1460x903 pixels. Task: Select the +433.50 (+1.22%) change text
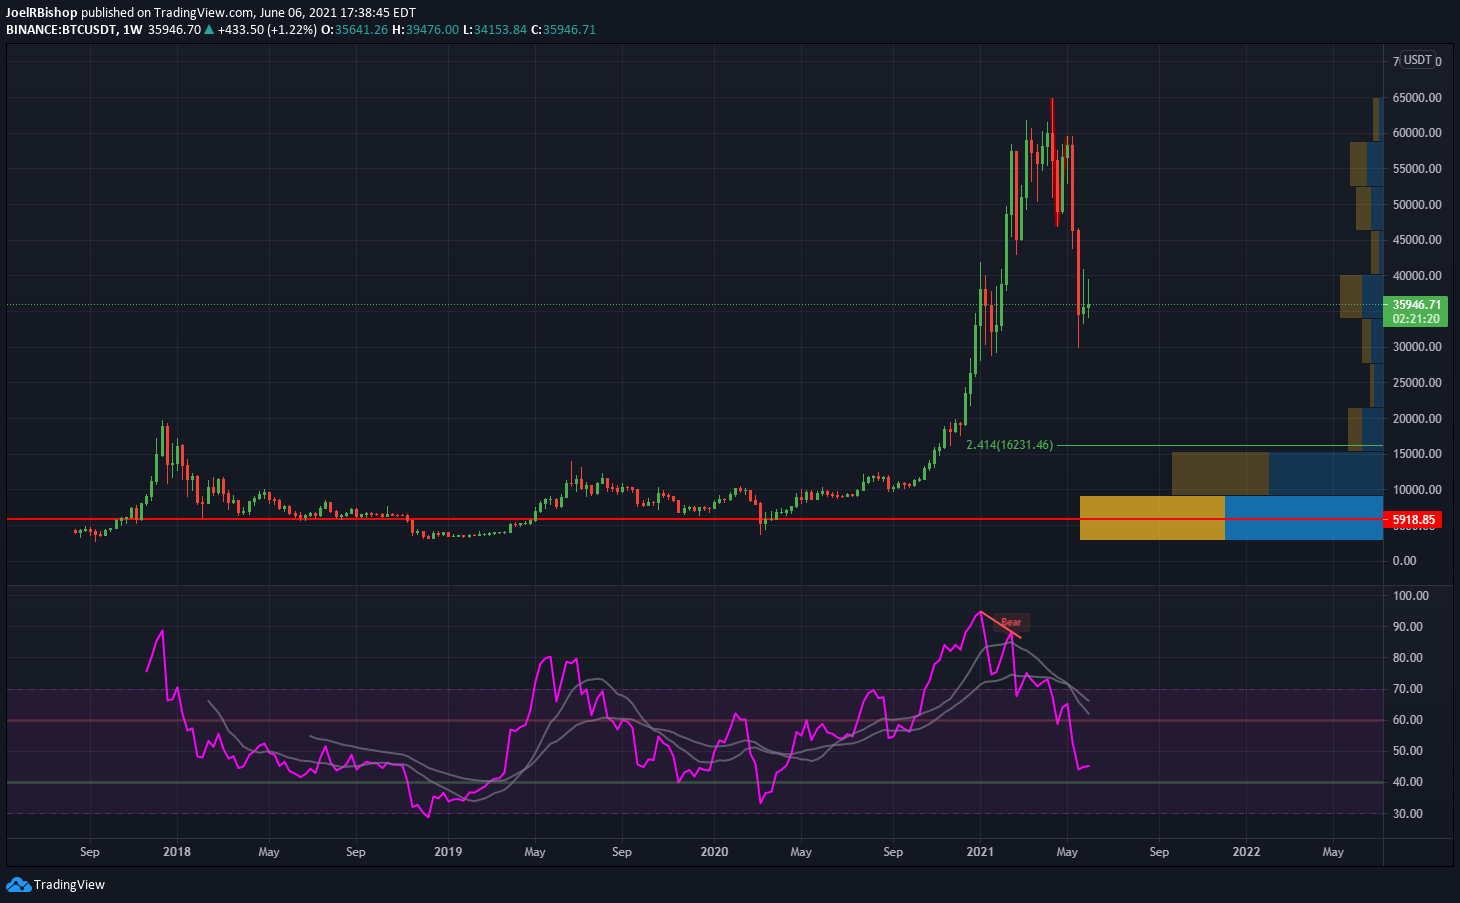coord(267,30)
